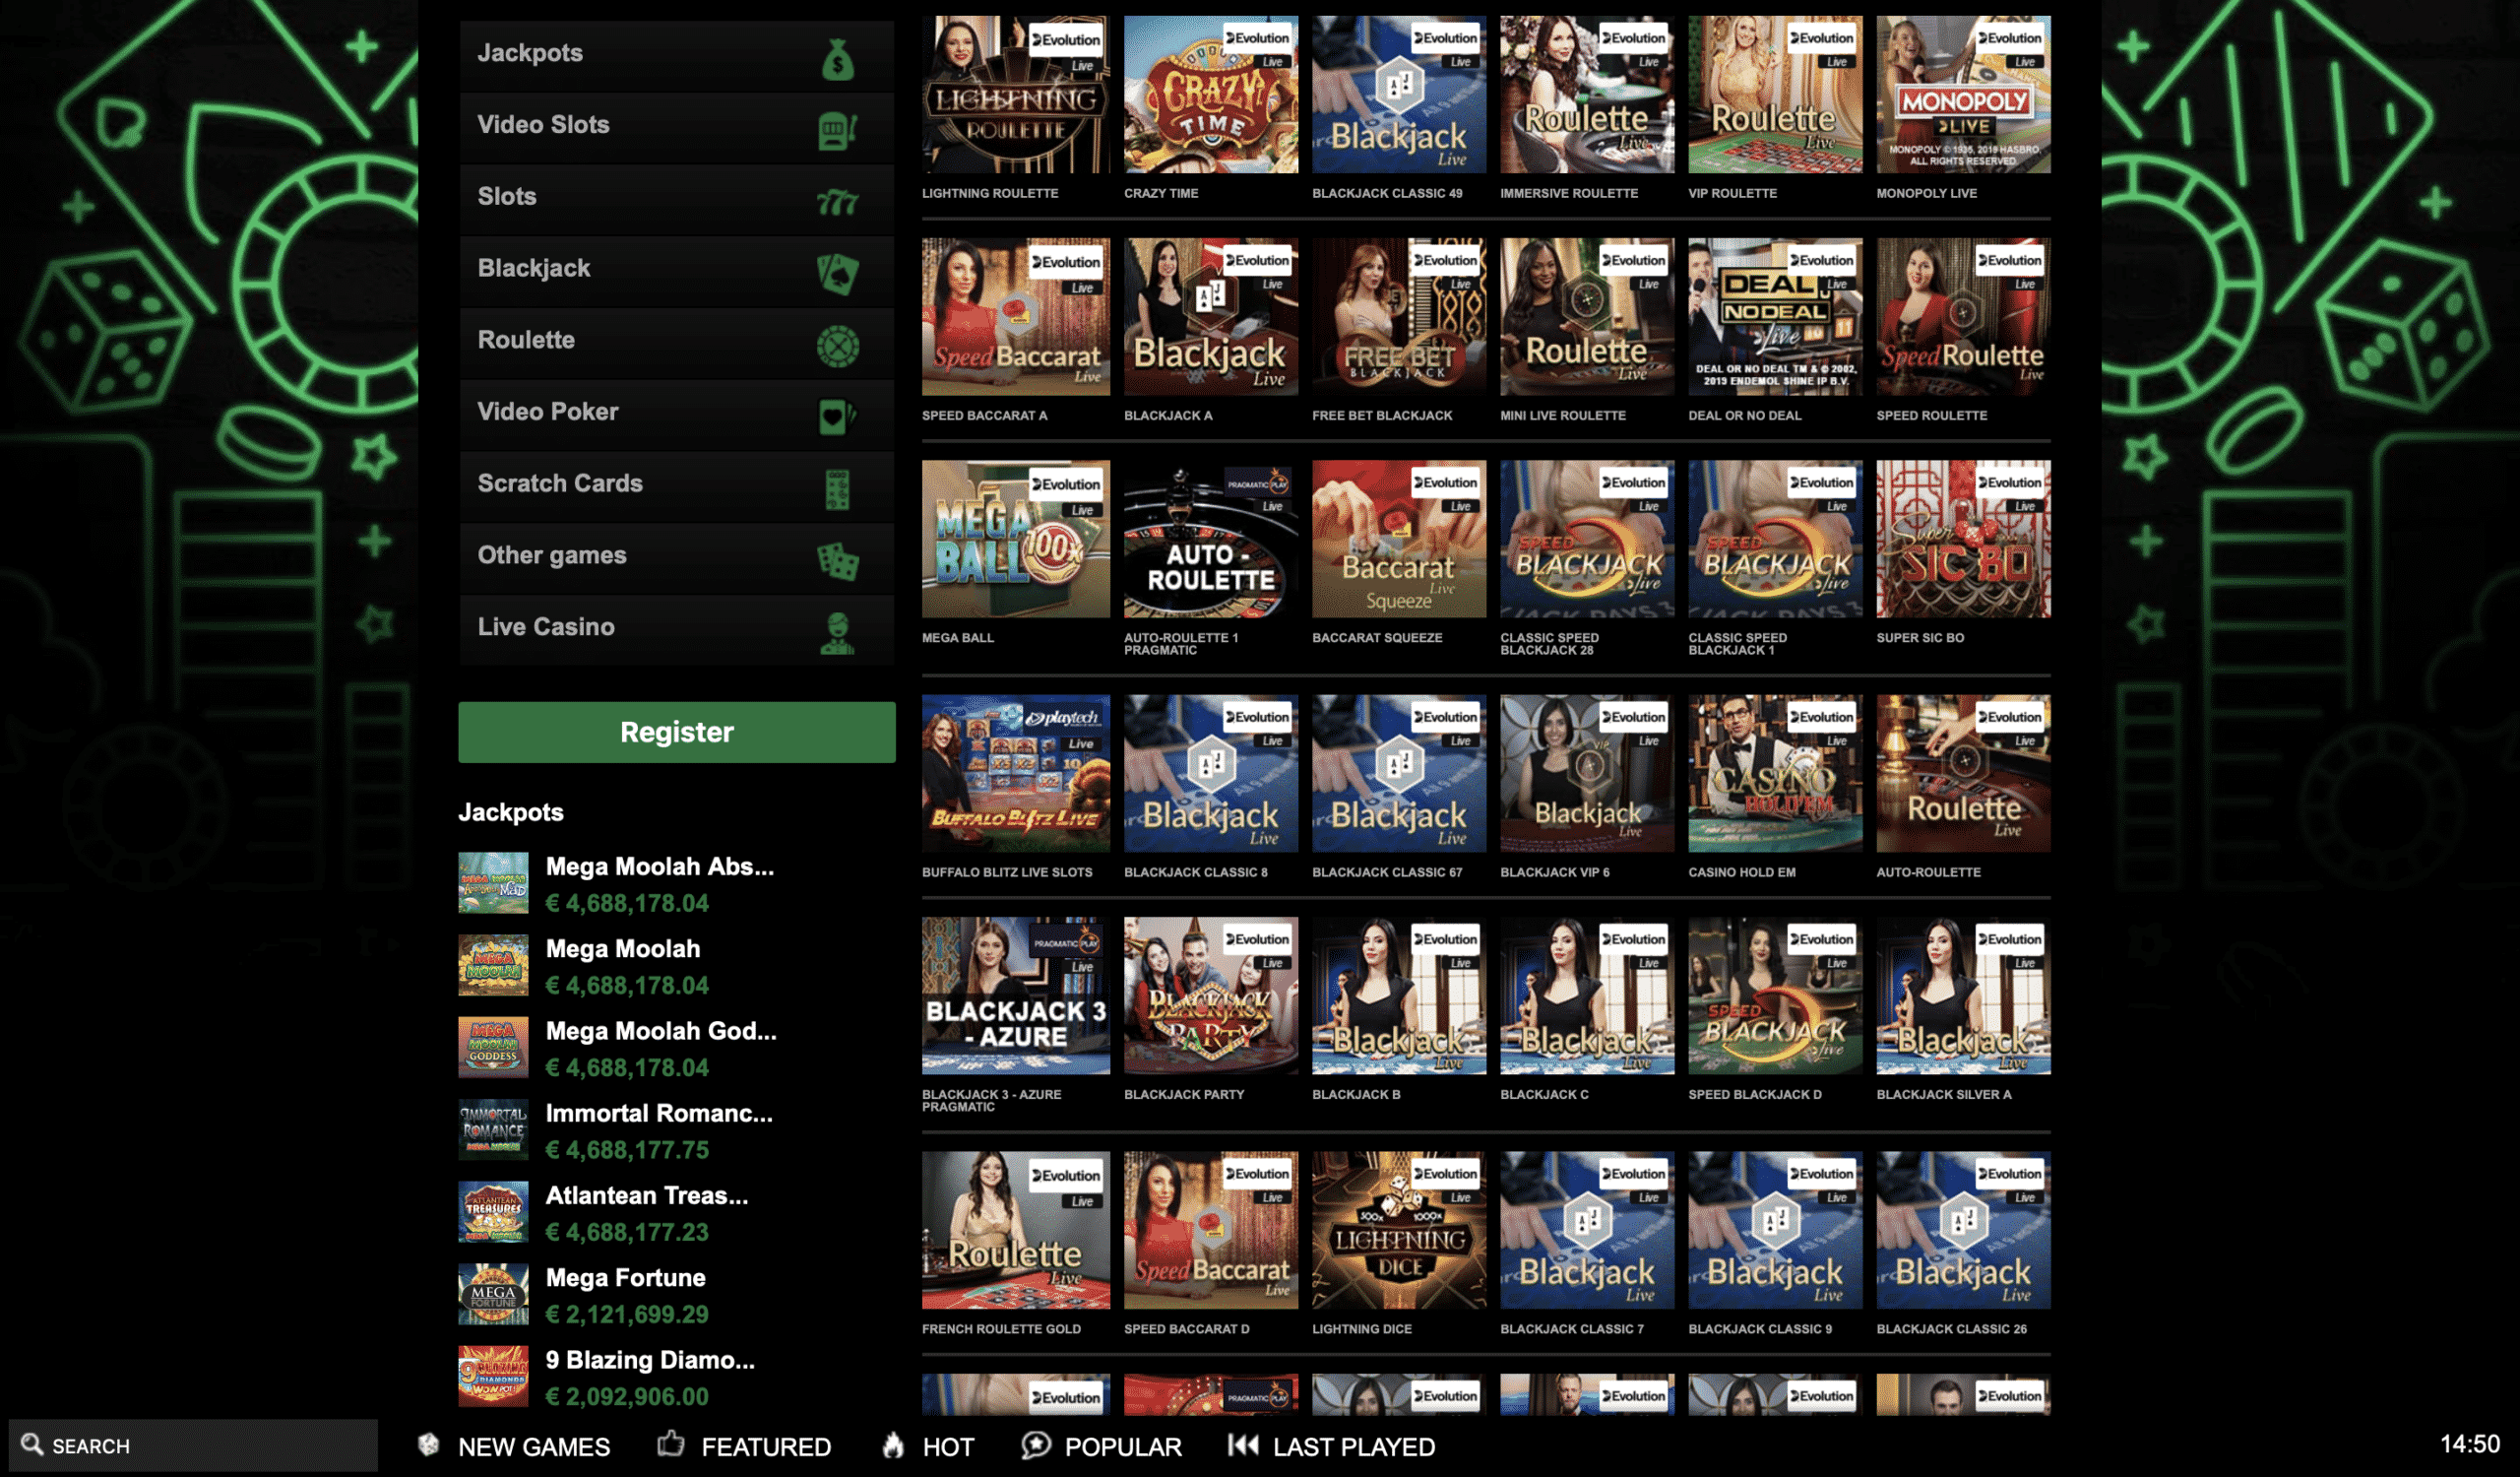Click the BLACKJACK CLASSIC 49 caption
This screenshot has height=1477, width=2520.
[x=1386, y=193]
